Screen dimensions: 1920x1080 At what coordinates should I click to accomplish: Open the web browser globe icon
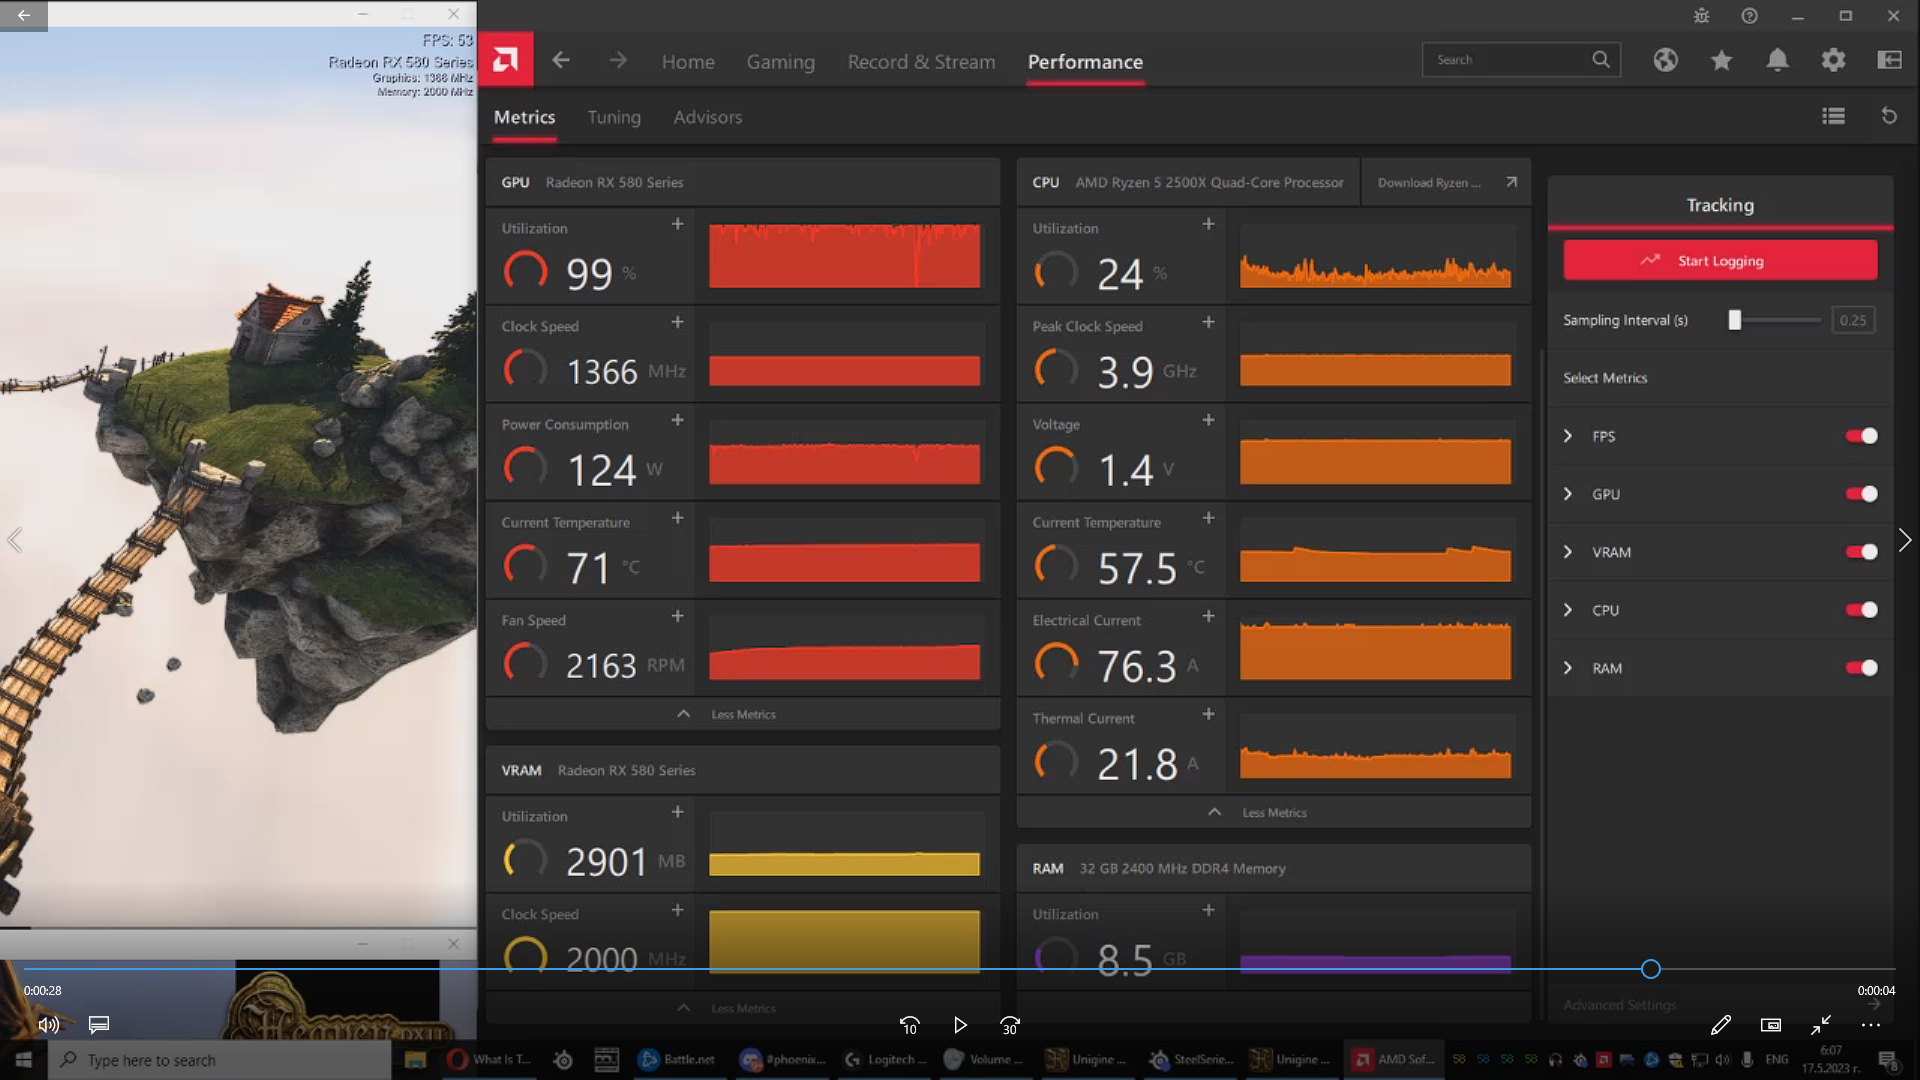click(x=1665, y=60)
